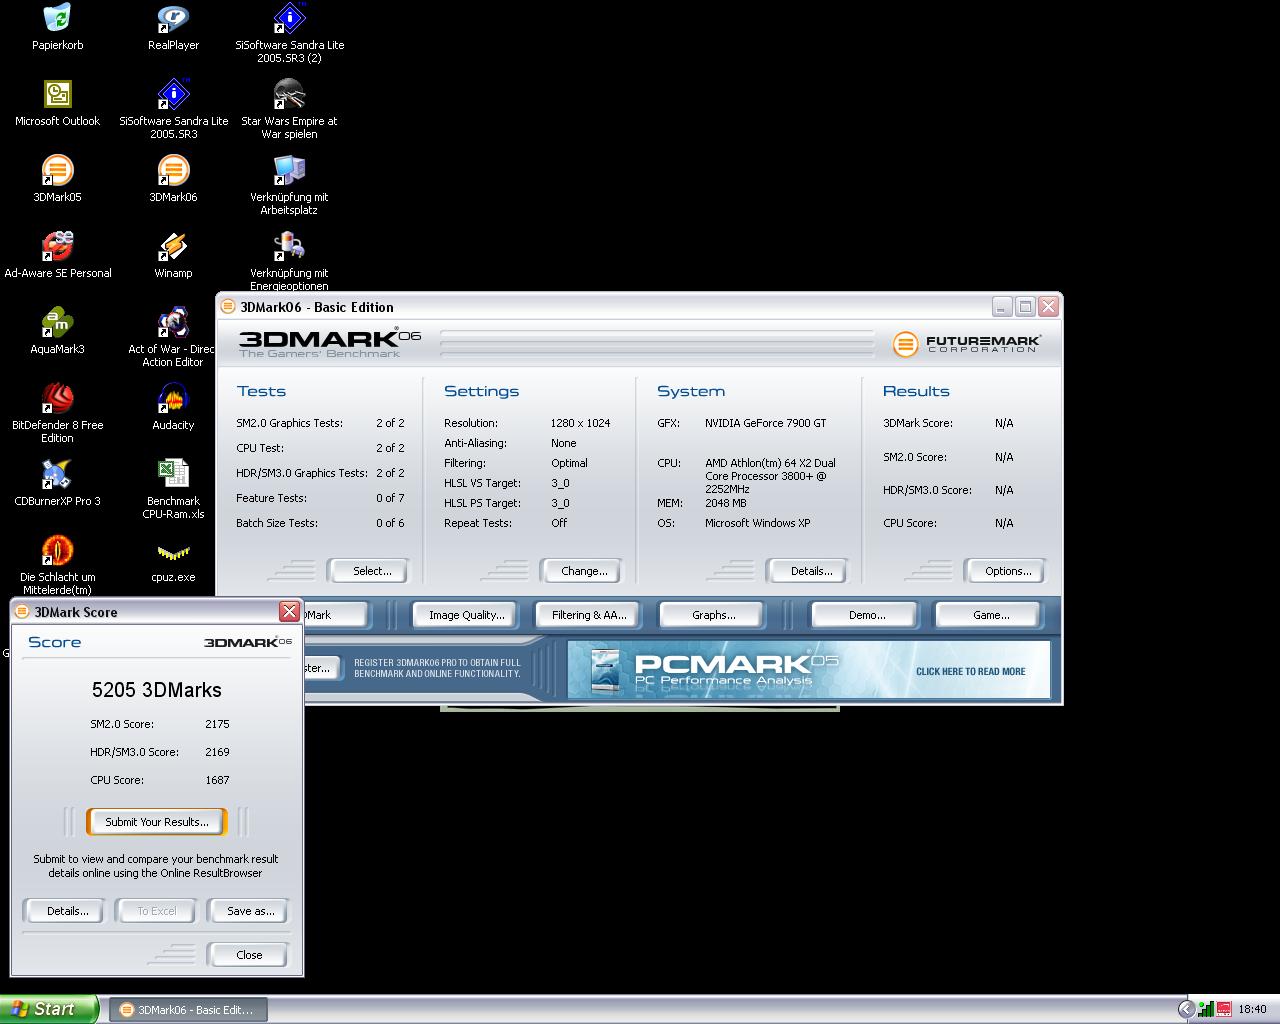Click the red system tray icon
1280x1024 pixels.
click(x=1223, y=1009)
